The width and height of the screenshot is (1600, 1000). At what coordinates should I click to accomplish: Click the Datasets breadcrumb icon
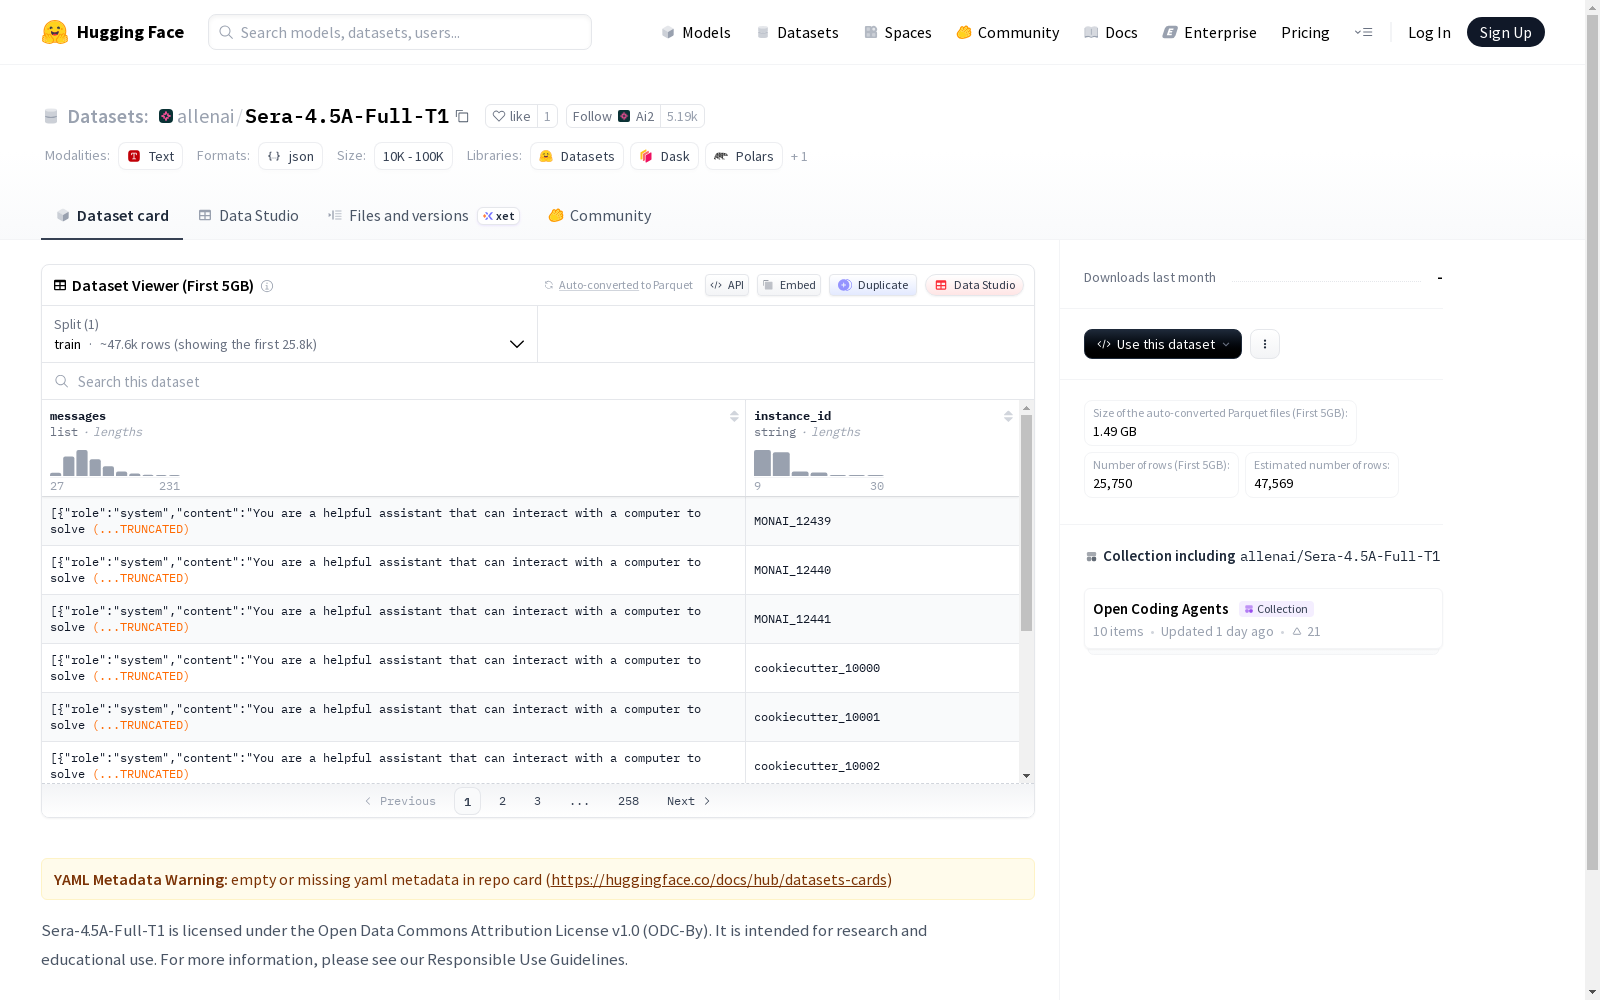point(51,117)
